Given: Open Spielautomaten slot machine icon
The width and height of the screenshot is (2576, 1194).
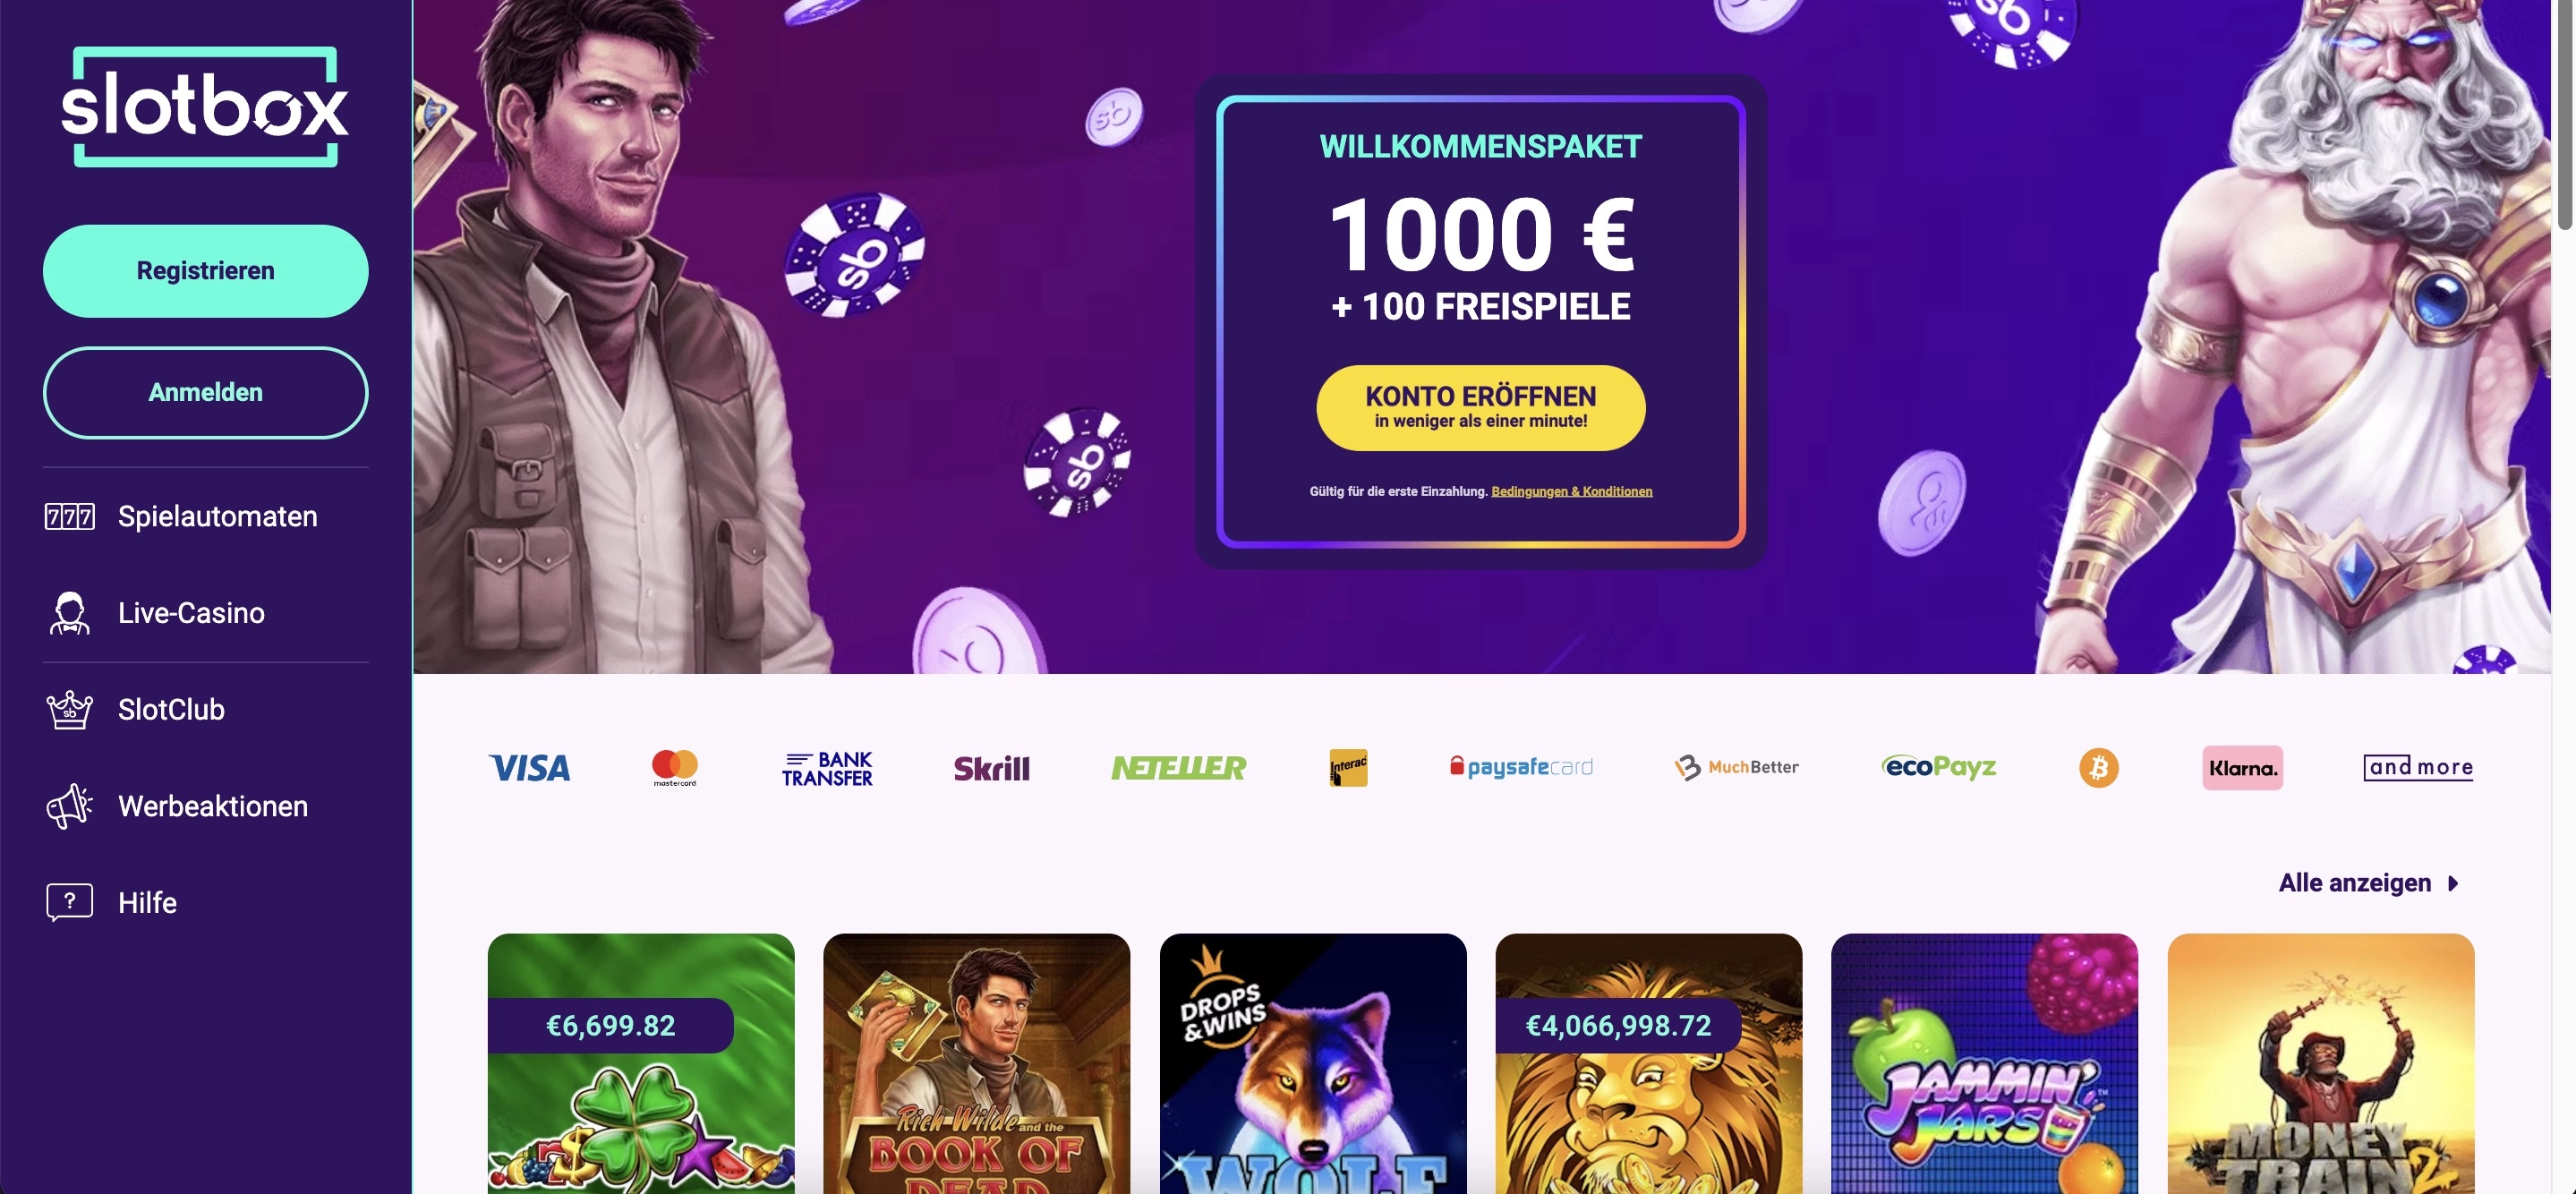Looking at the screenshot, I should pos(70,516).
